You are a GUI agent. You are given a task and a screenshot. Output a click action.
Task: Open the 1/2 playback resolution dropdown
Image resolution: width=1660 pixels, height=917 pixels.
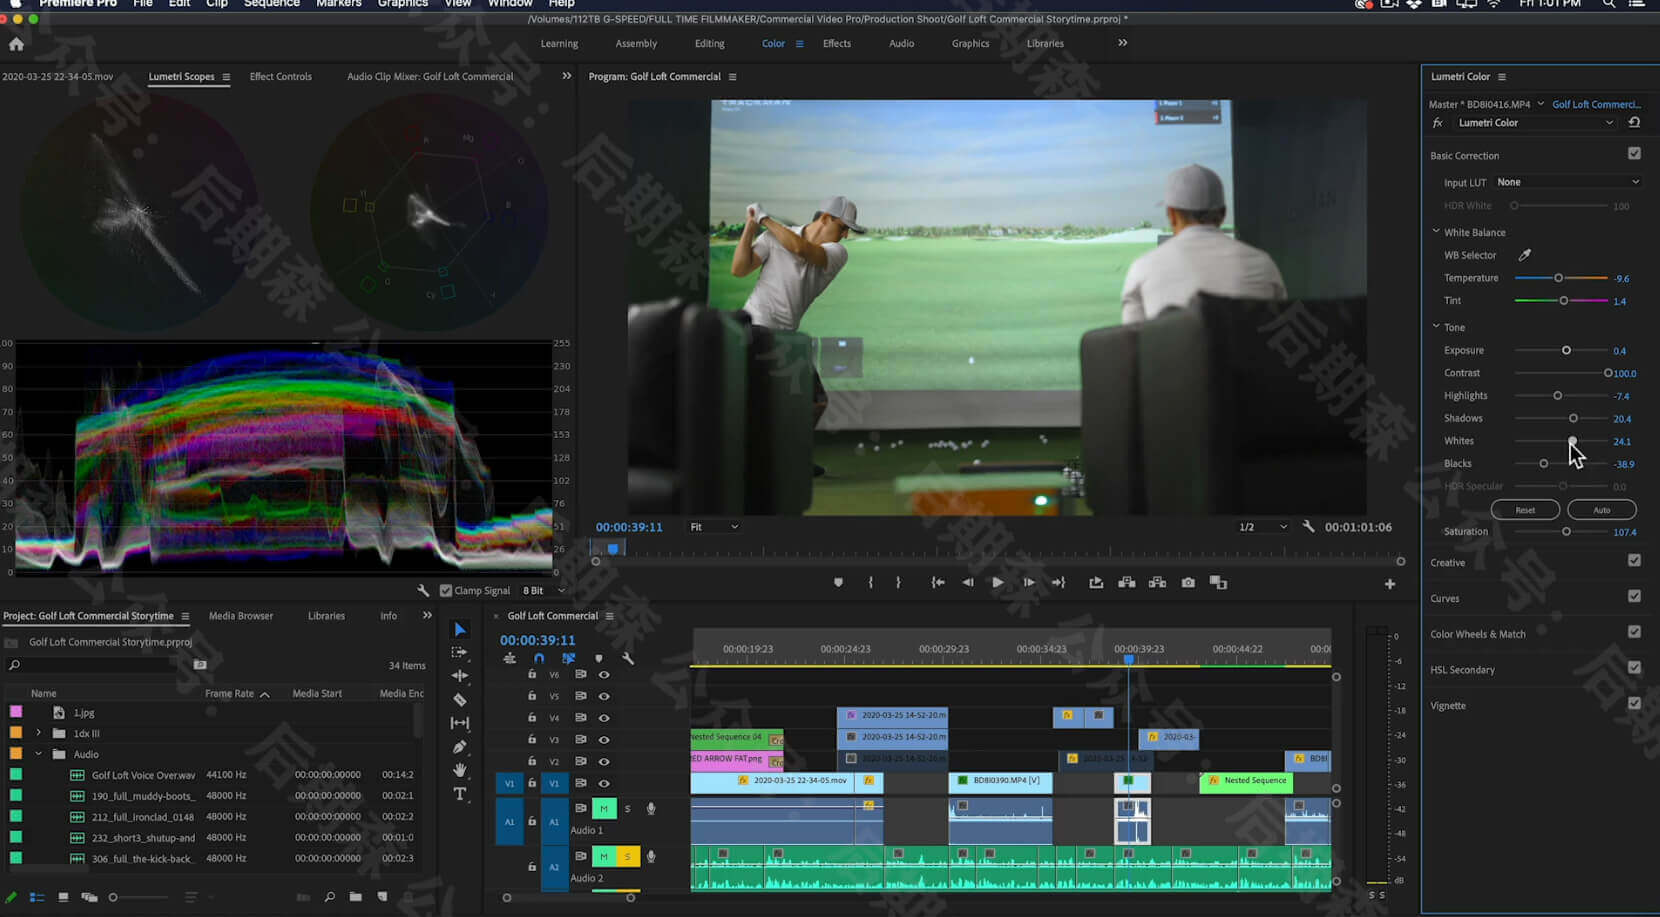coord(1262,527)
